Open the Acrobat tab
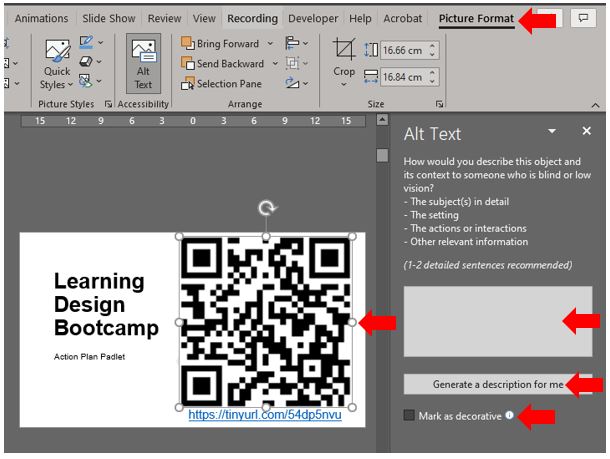This screenshot has width=610, height=459. pyautogui.click(x=403, y=18)
